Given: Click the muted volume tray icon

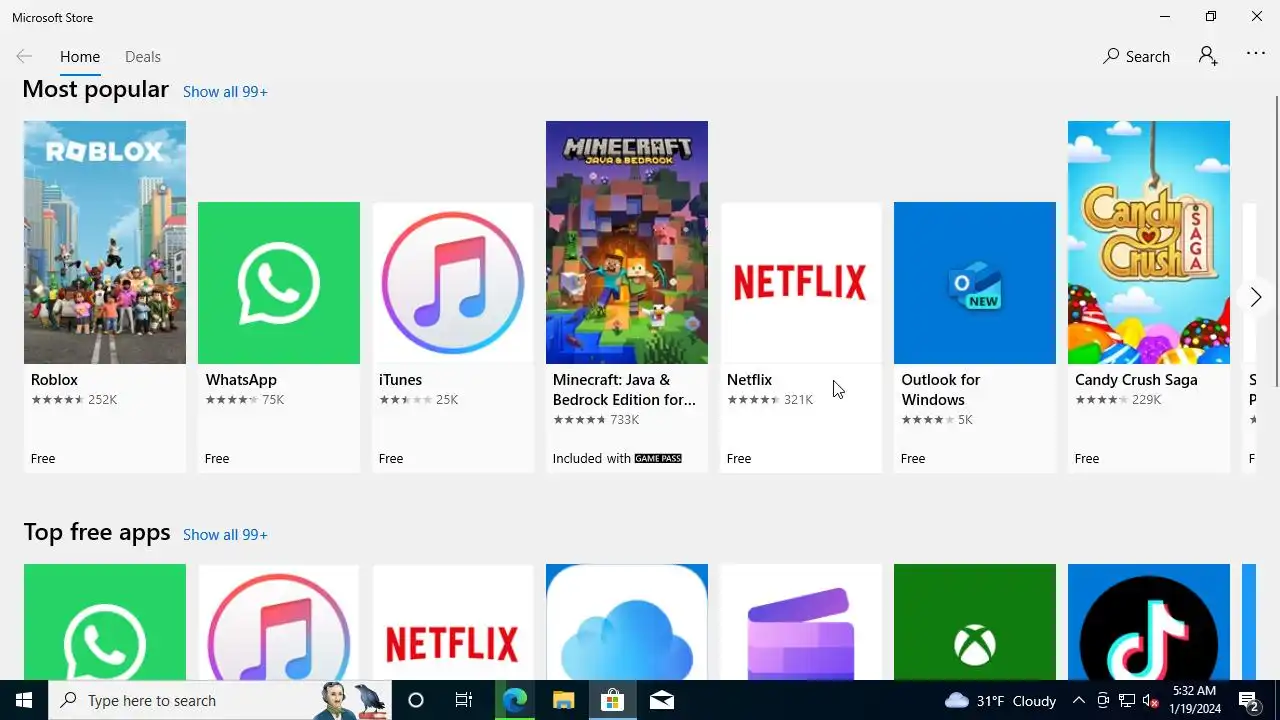Looking at the screenshot, I should click(x=1151, y=700).
